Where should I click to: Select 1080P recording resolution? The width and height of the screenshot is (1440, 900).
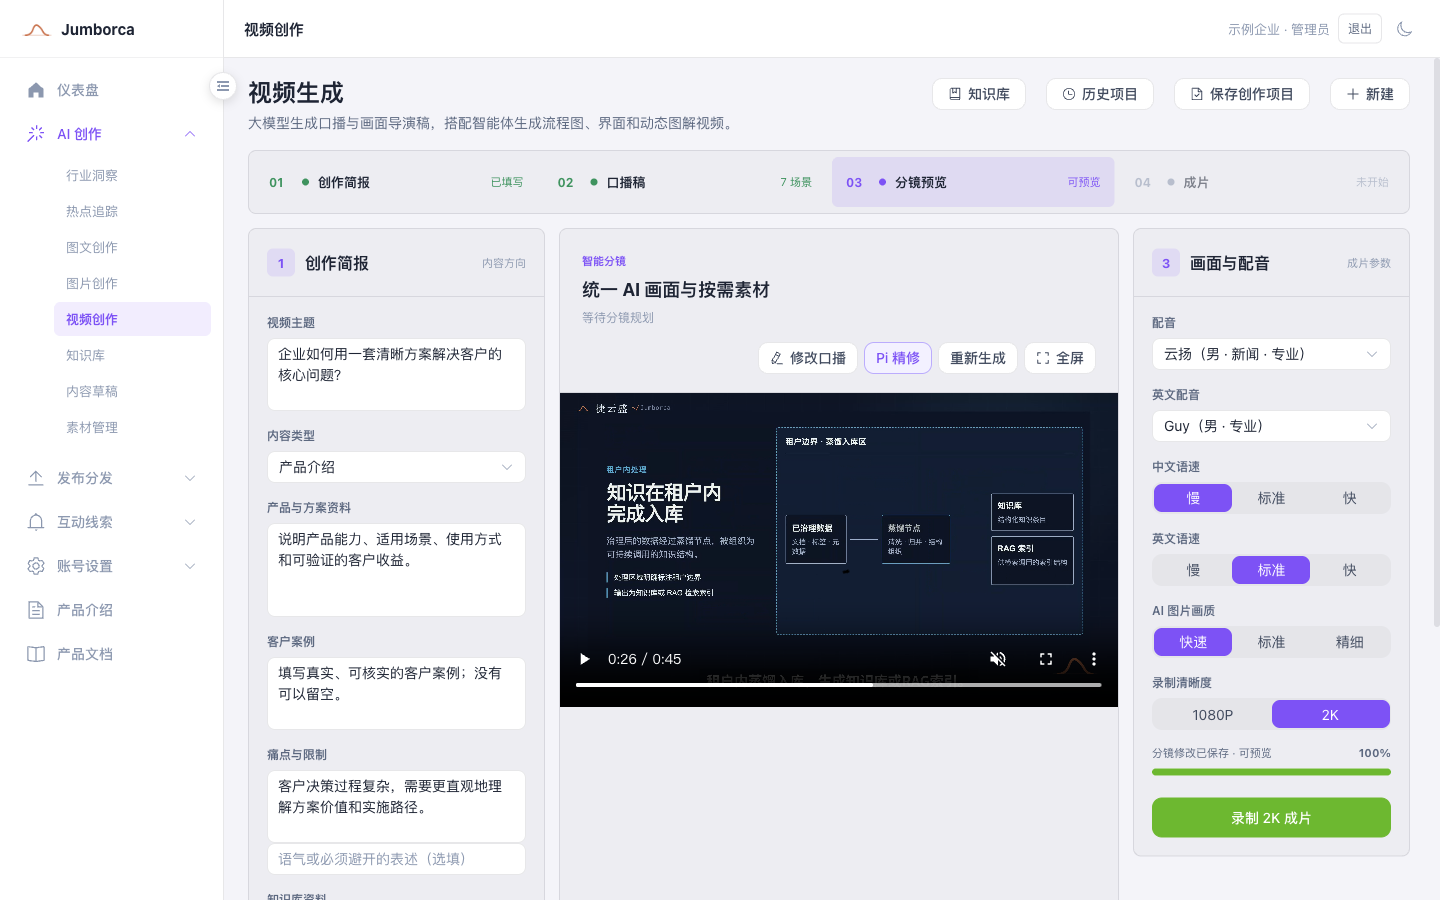(x=1213, y=714)
